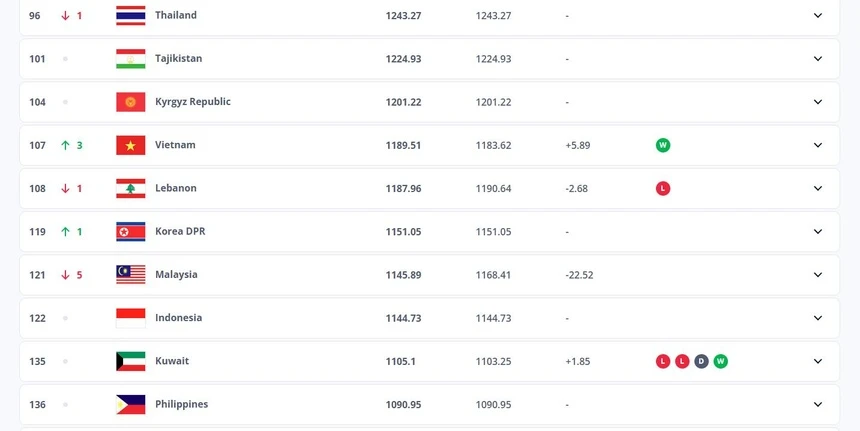Open the Tajikistan team link
Screen dimensions: 860x431
178,58
